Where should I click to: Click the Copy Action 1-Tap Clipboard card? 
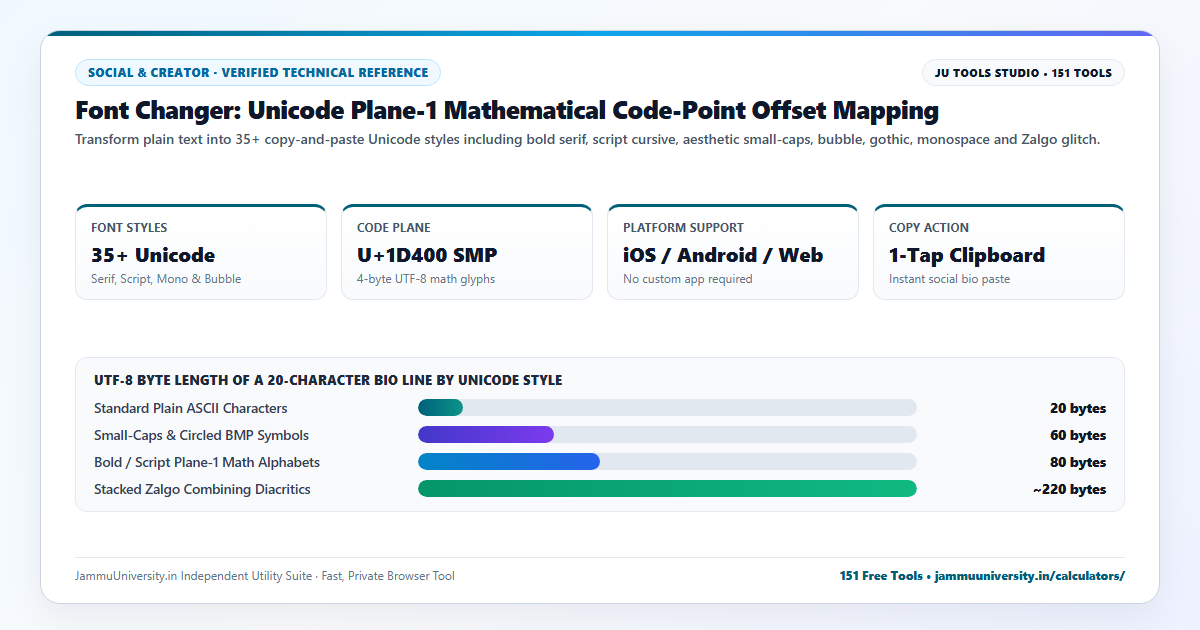point(999,252)
